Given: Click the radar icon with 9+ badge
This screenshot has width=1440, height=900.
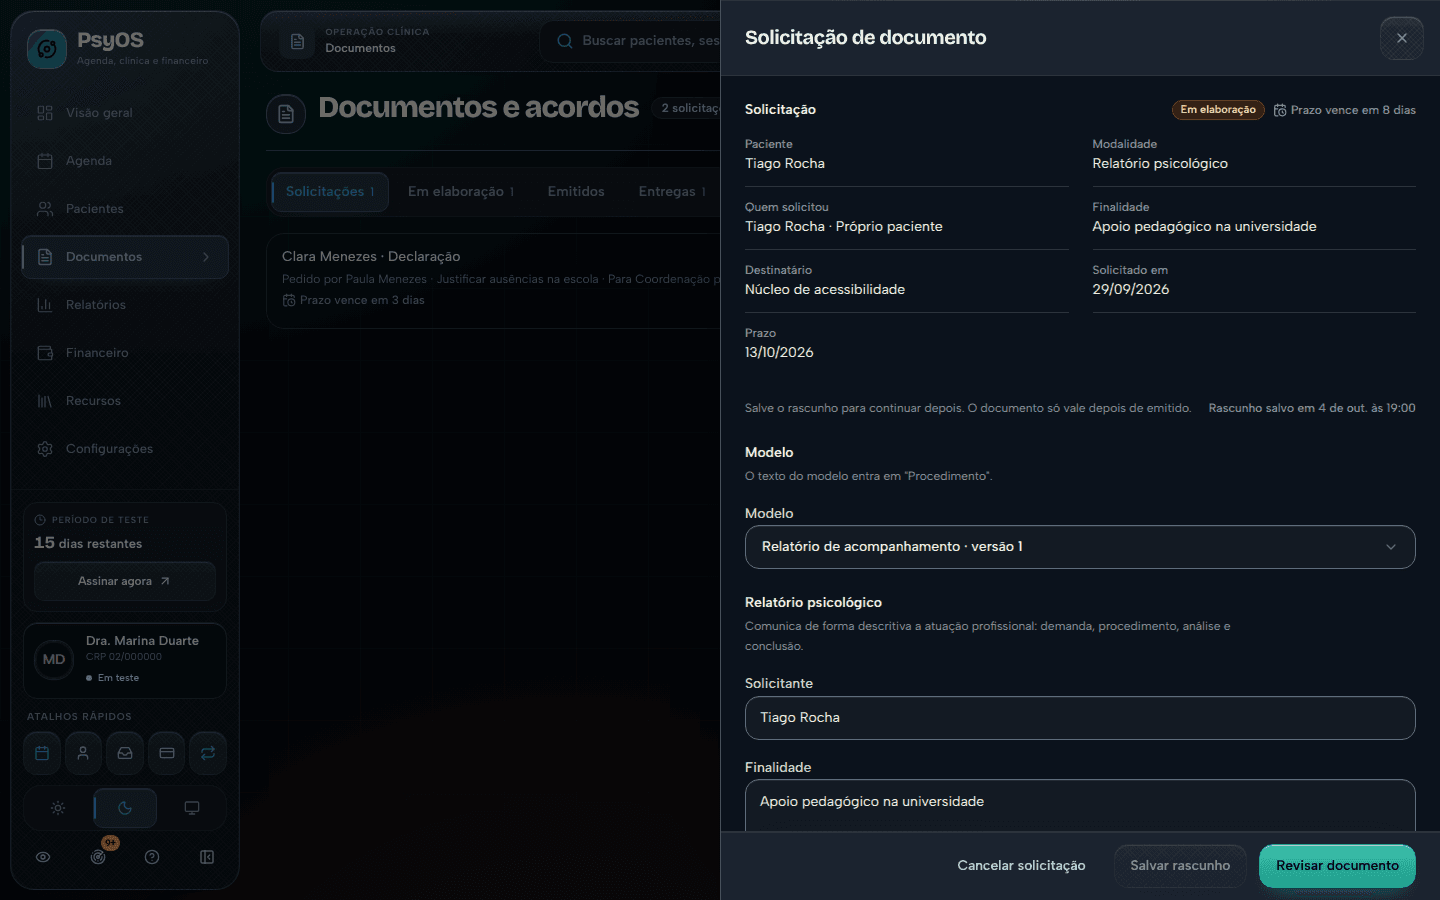Looking at the screenshot, I should pos(98,857).
